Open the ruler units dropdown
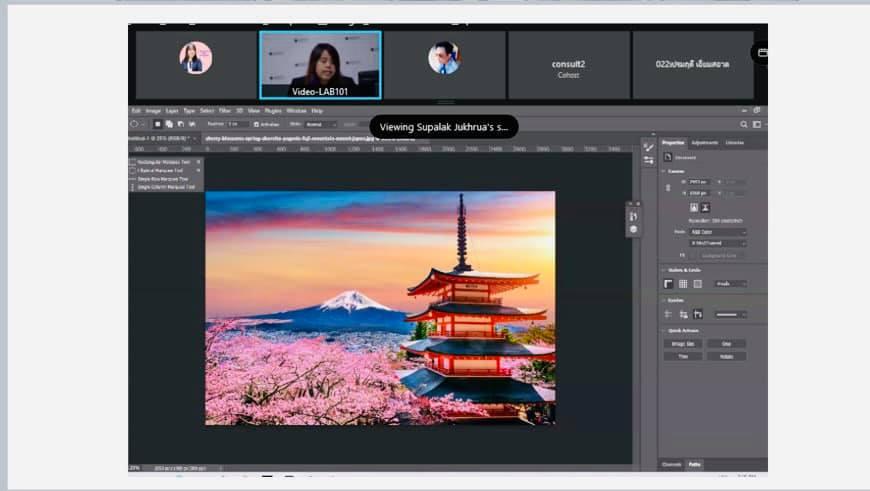 [x=730, y=284]
